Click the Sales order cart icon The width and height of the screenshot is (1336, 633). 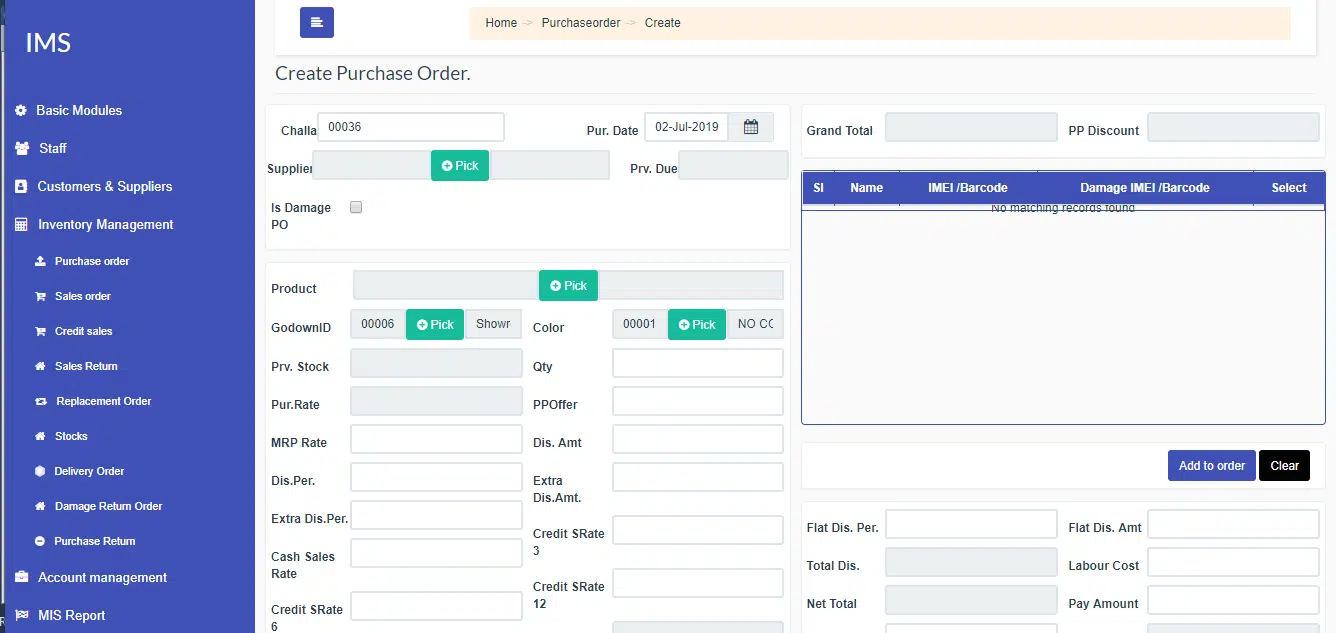pos(40,297)
